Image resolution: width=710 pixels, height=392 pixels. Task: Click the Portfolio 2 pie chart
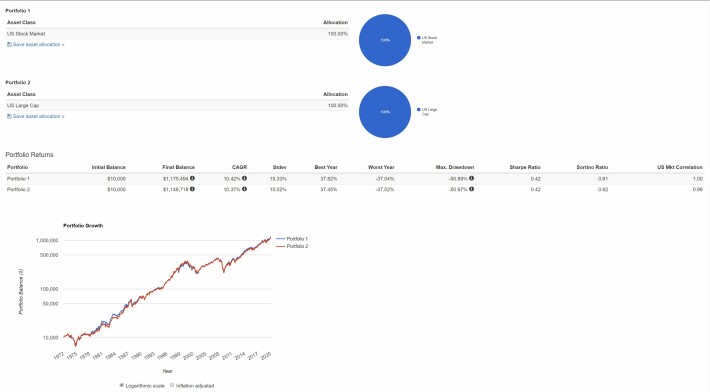[x=385, y=112]
